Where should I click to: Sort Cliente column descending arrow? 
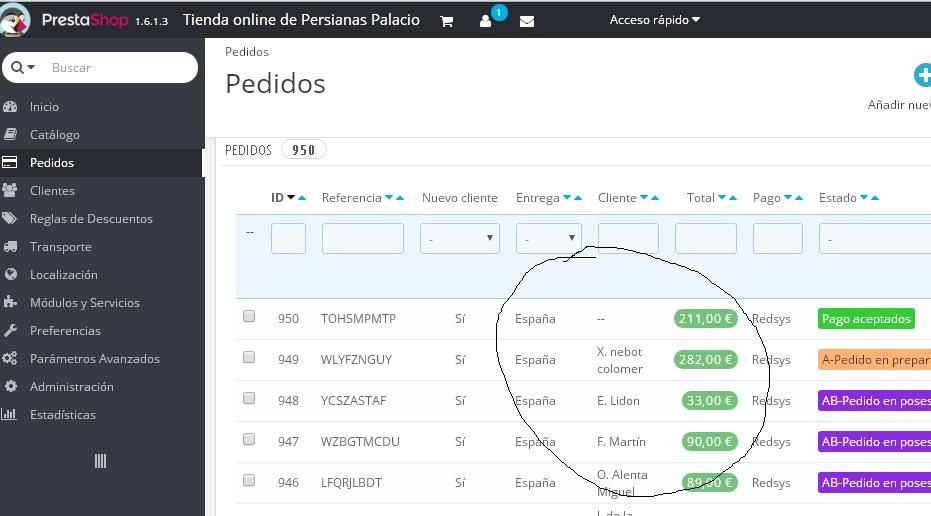pos(644,197)
